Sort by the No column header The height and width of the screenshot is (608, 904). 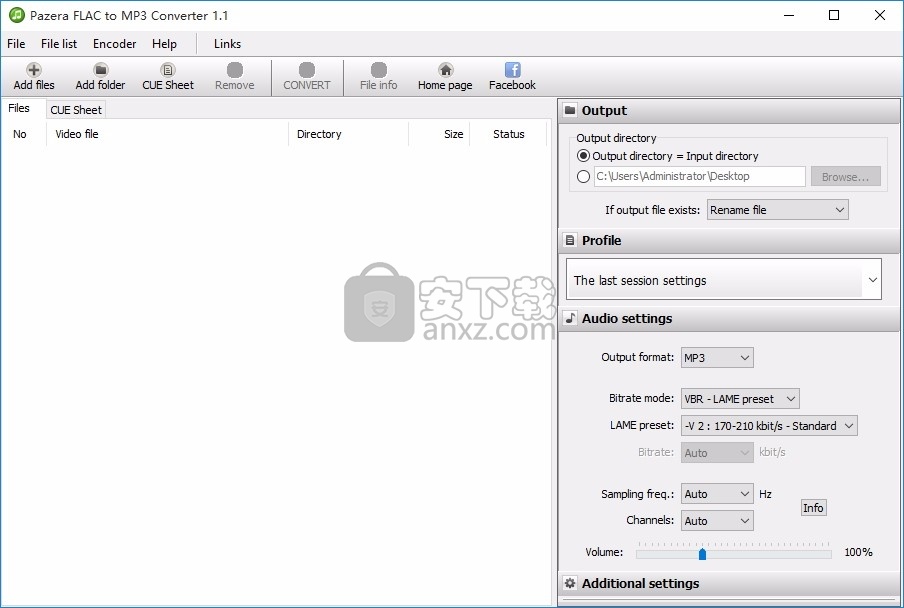point(24,134)
